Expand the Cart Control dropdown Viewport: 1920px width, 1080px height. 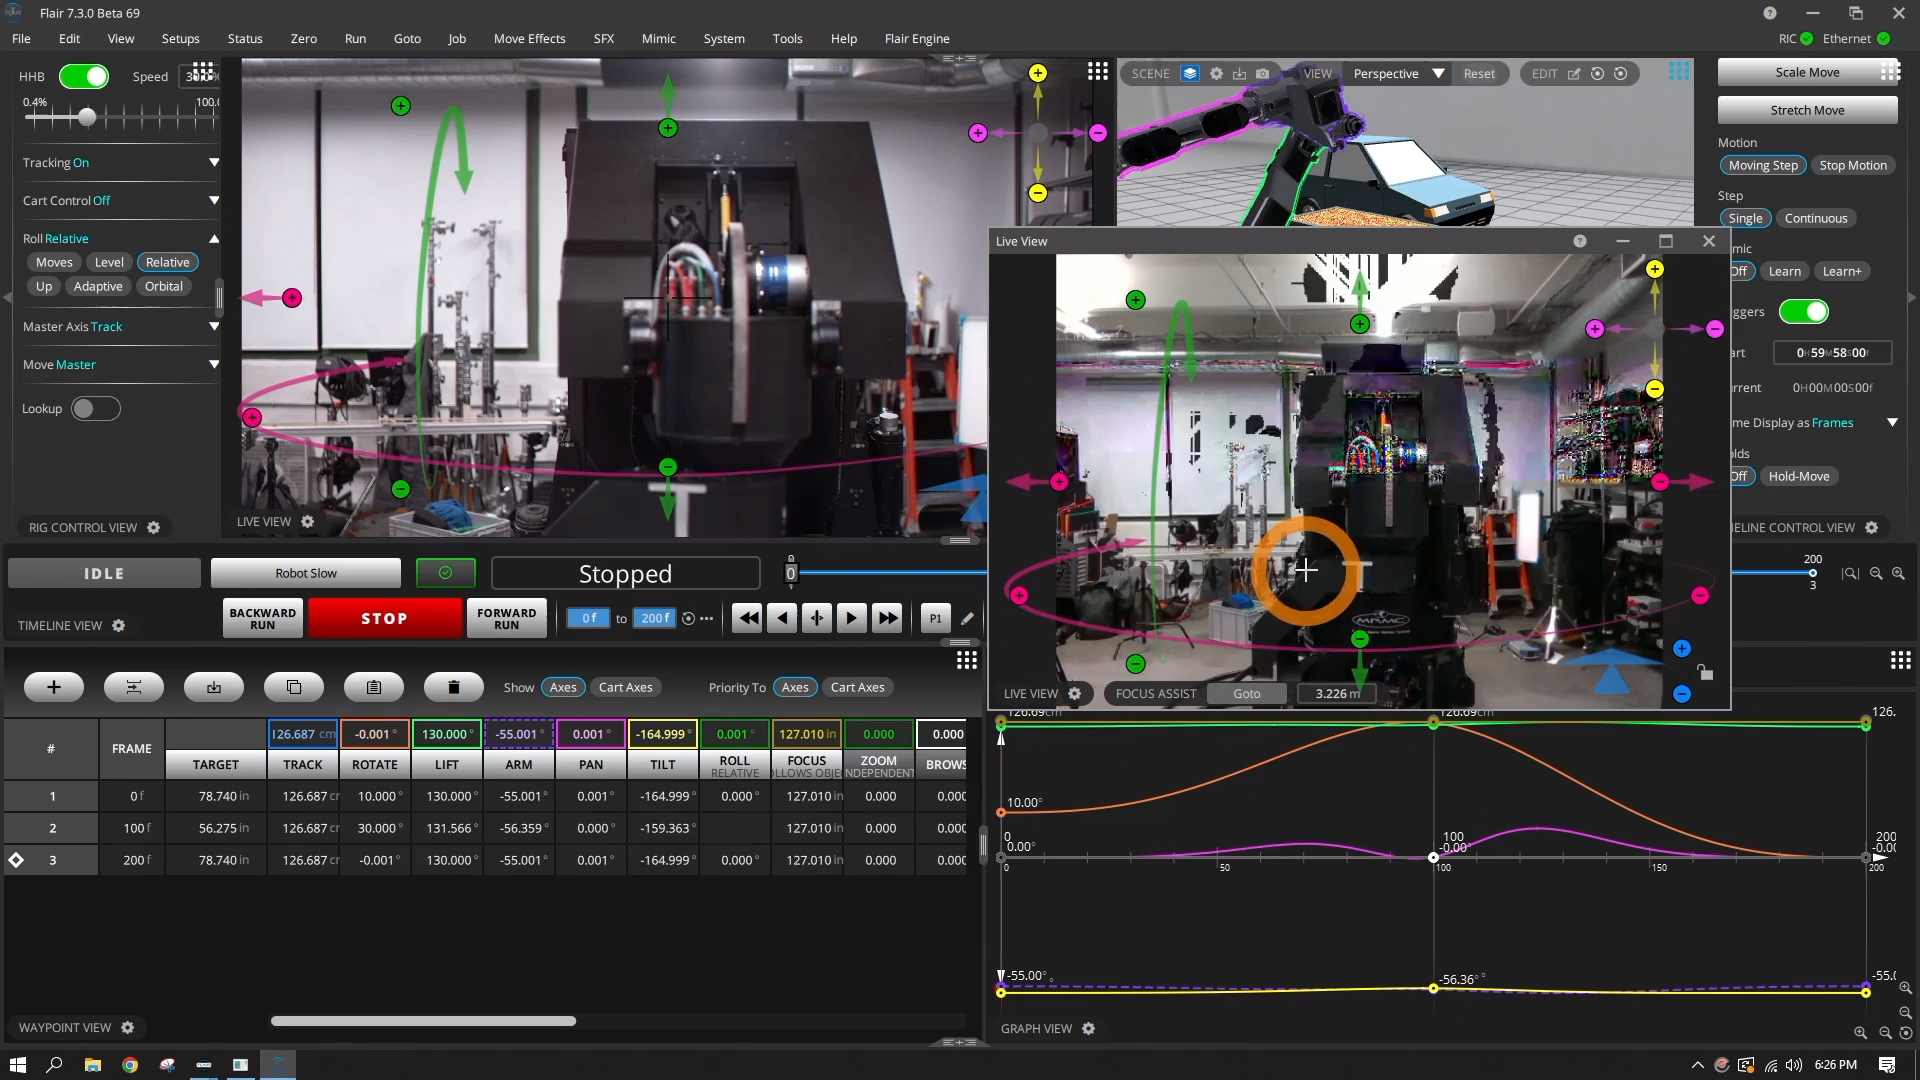point(214,200)
